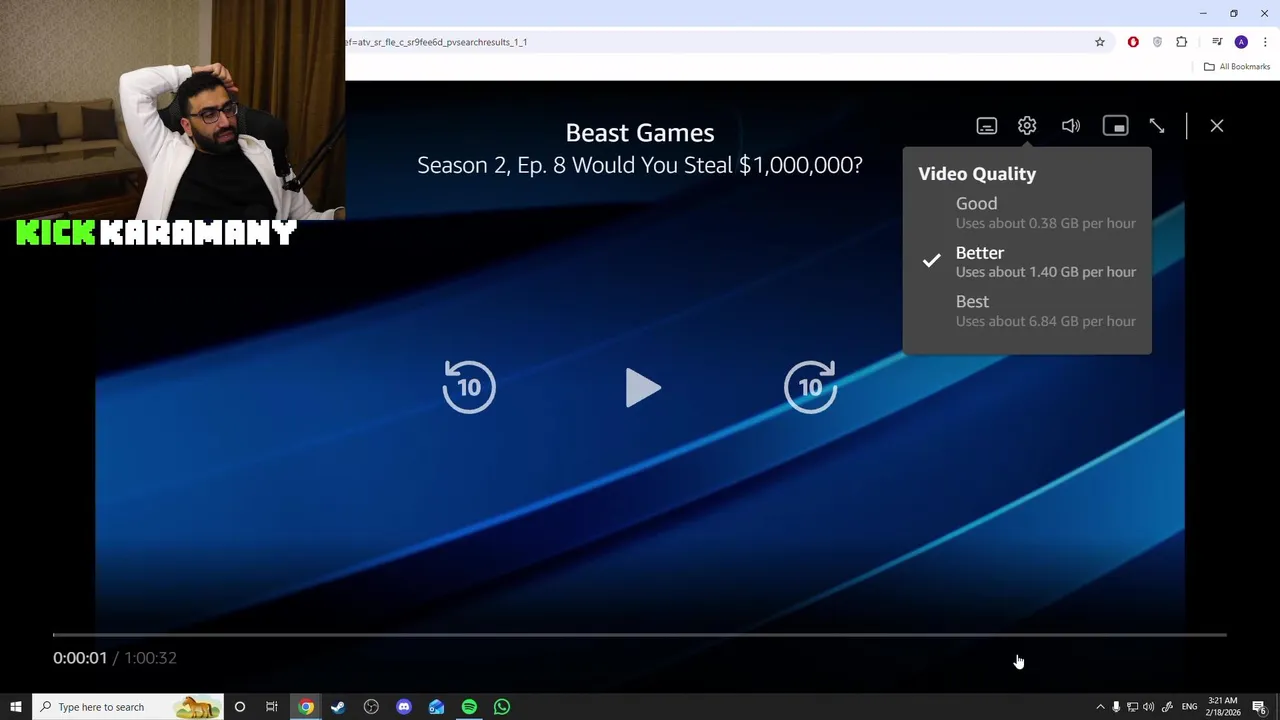Open Cortana circle on taskbar

[240, 707]
